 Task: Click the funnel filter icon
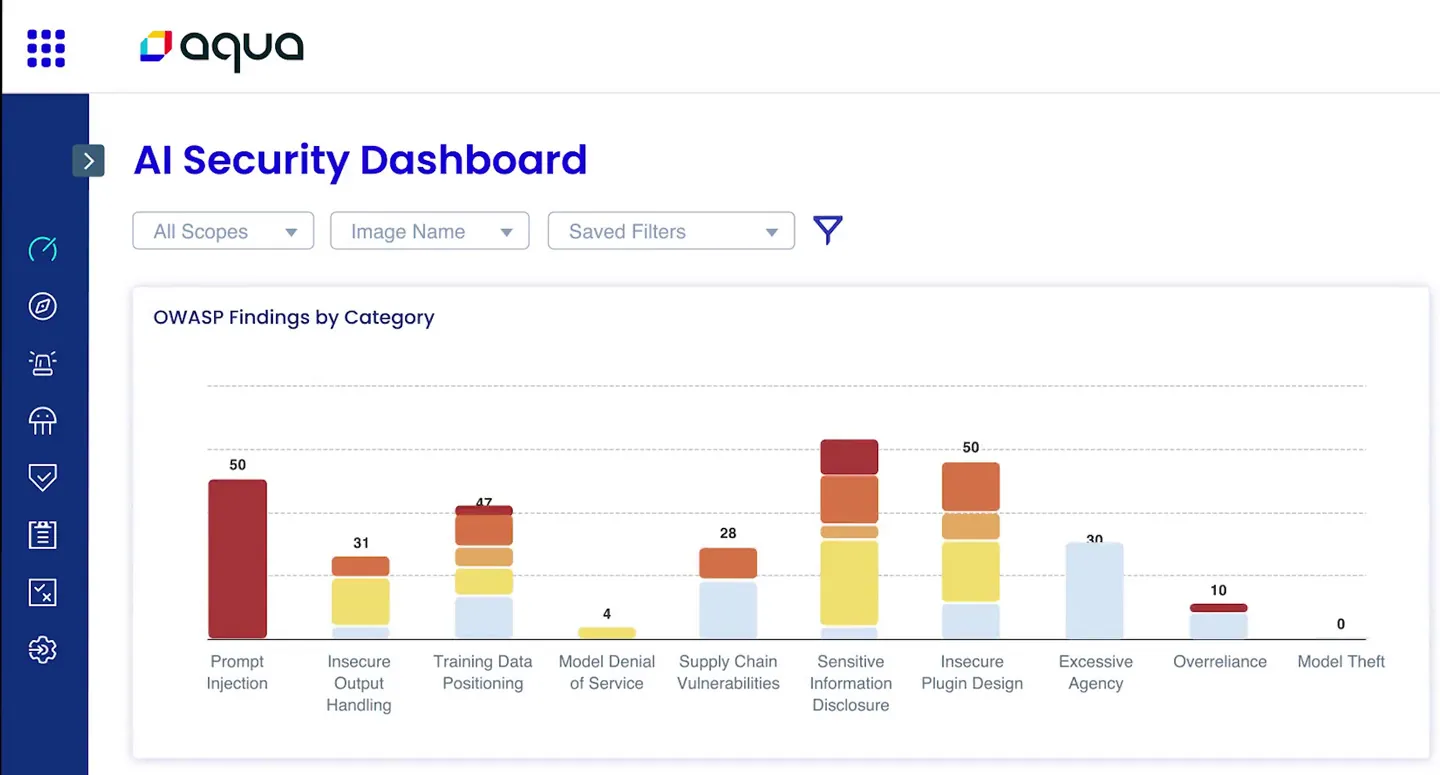[x=827, y=231]
